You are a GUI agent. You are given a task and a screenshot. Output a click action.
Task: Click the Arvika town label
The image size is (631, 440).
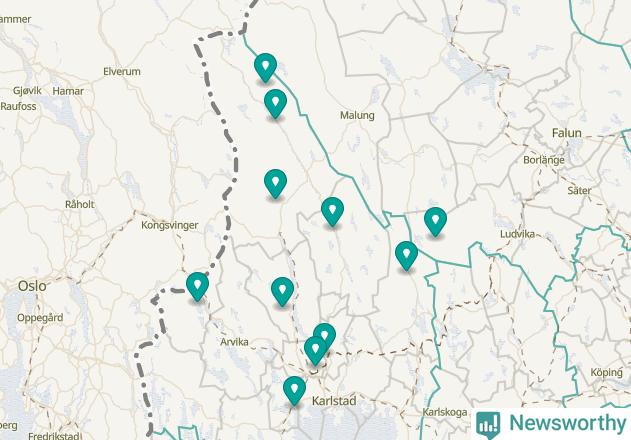(234, 342)
